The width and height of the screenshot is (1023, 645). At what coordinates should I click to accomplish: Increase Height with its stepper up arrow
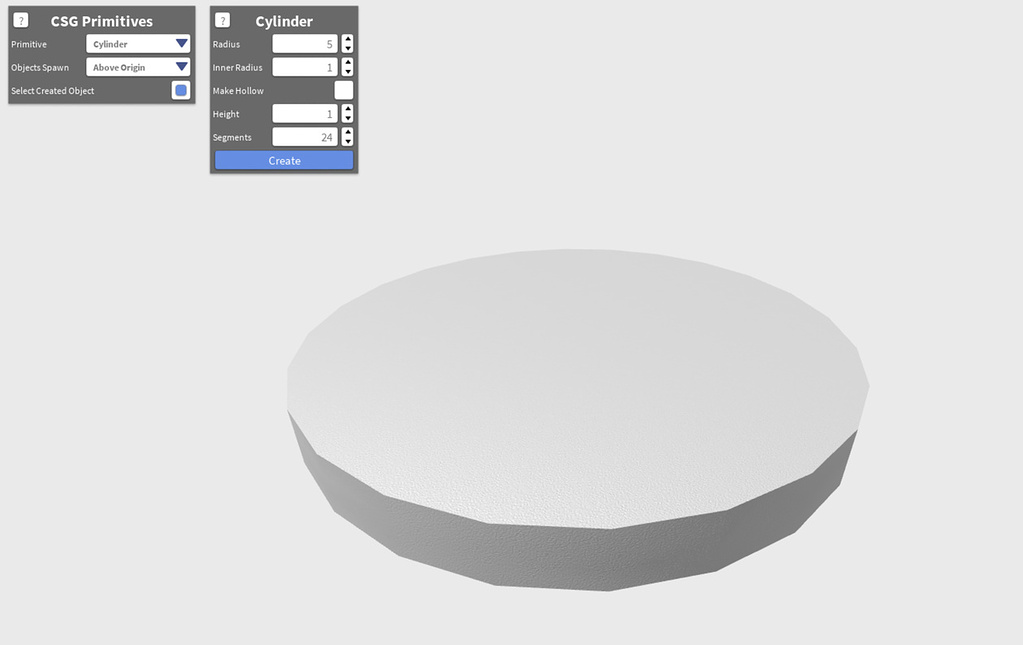coord(347,109)
